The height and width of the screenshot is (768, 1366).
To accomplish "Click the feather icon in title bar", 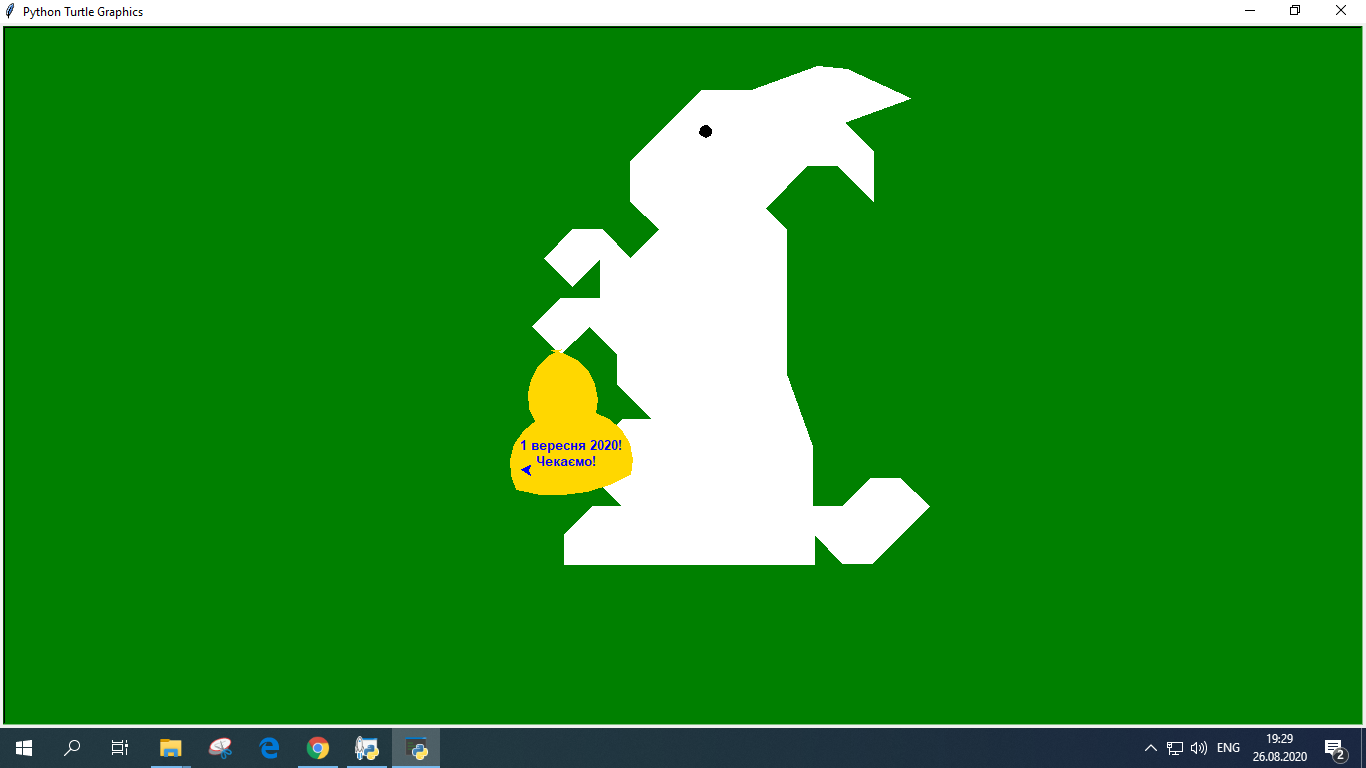I will tap(11, 11).
